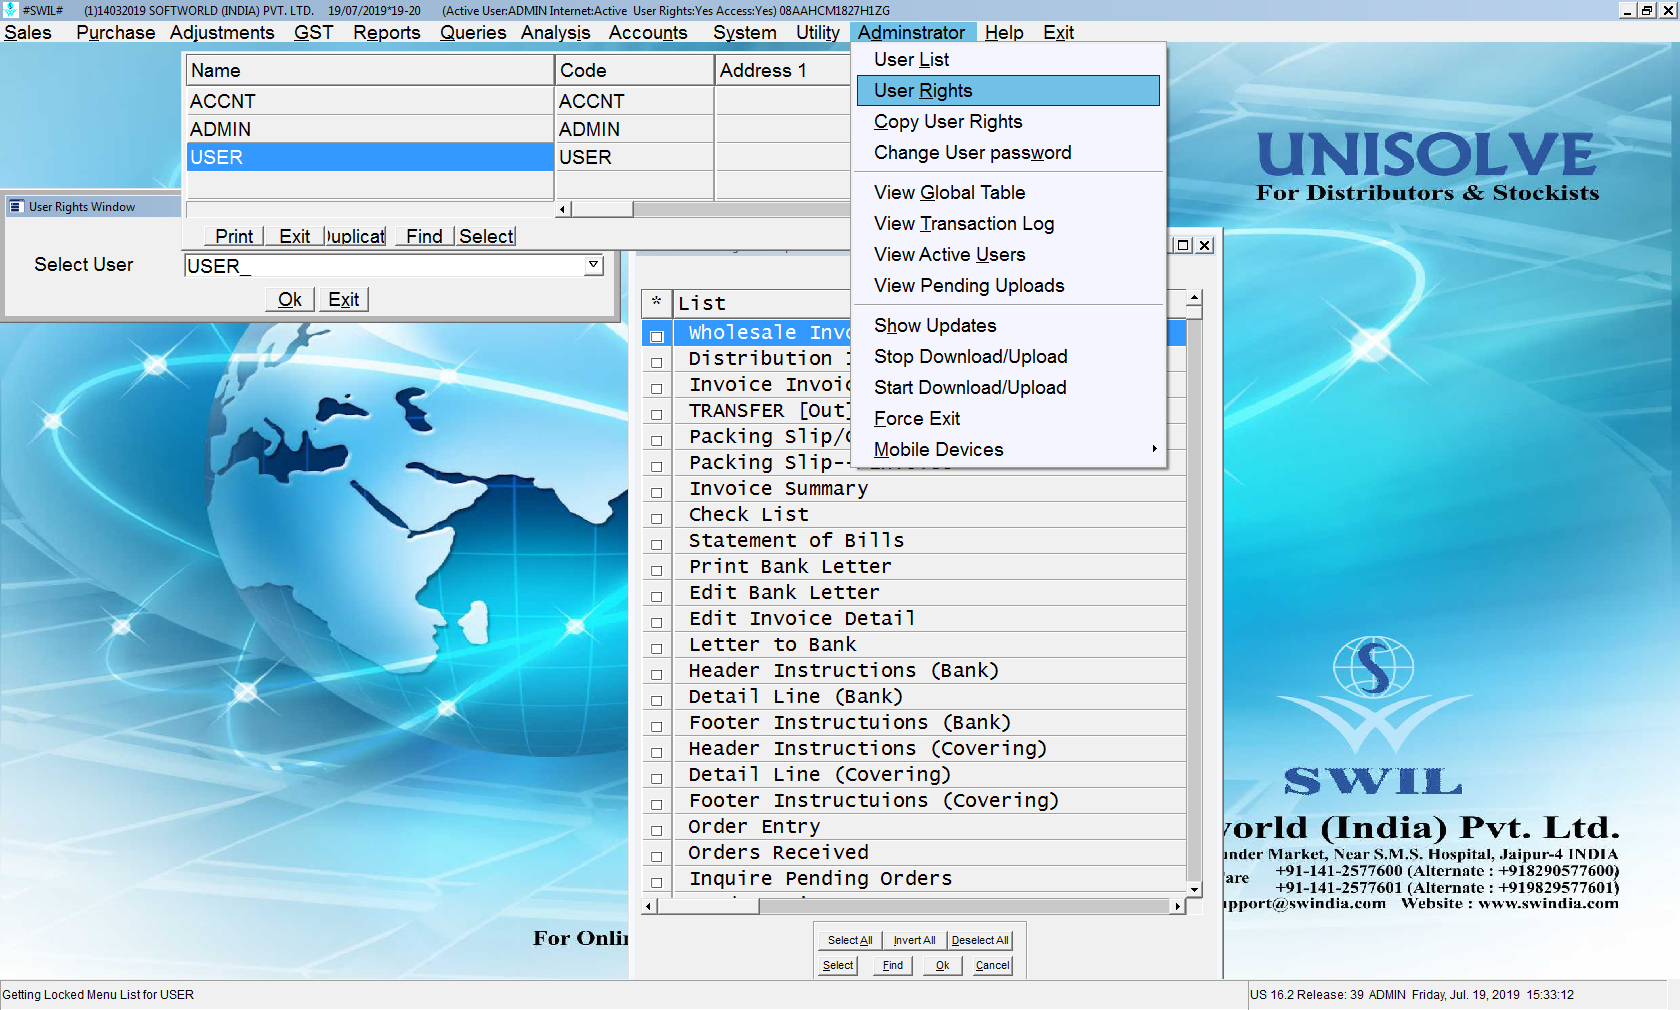Image resolution: width=1680 pixels, height=1010 pixels.
Task: Click the Code column header
Action: (x=634, y=70)
